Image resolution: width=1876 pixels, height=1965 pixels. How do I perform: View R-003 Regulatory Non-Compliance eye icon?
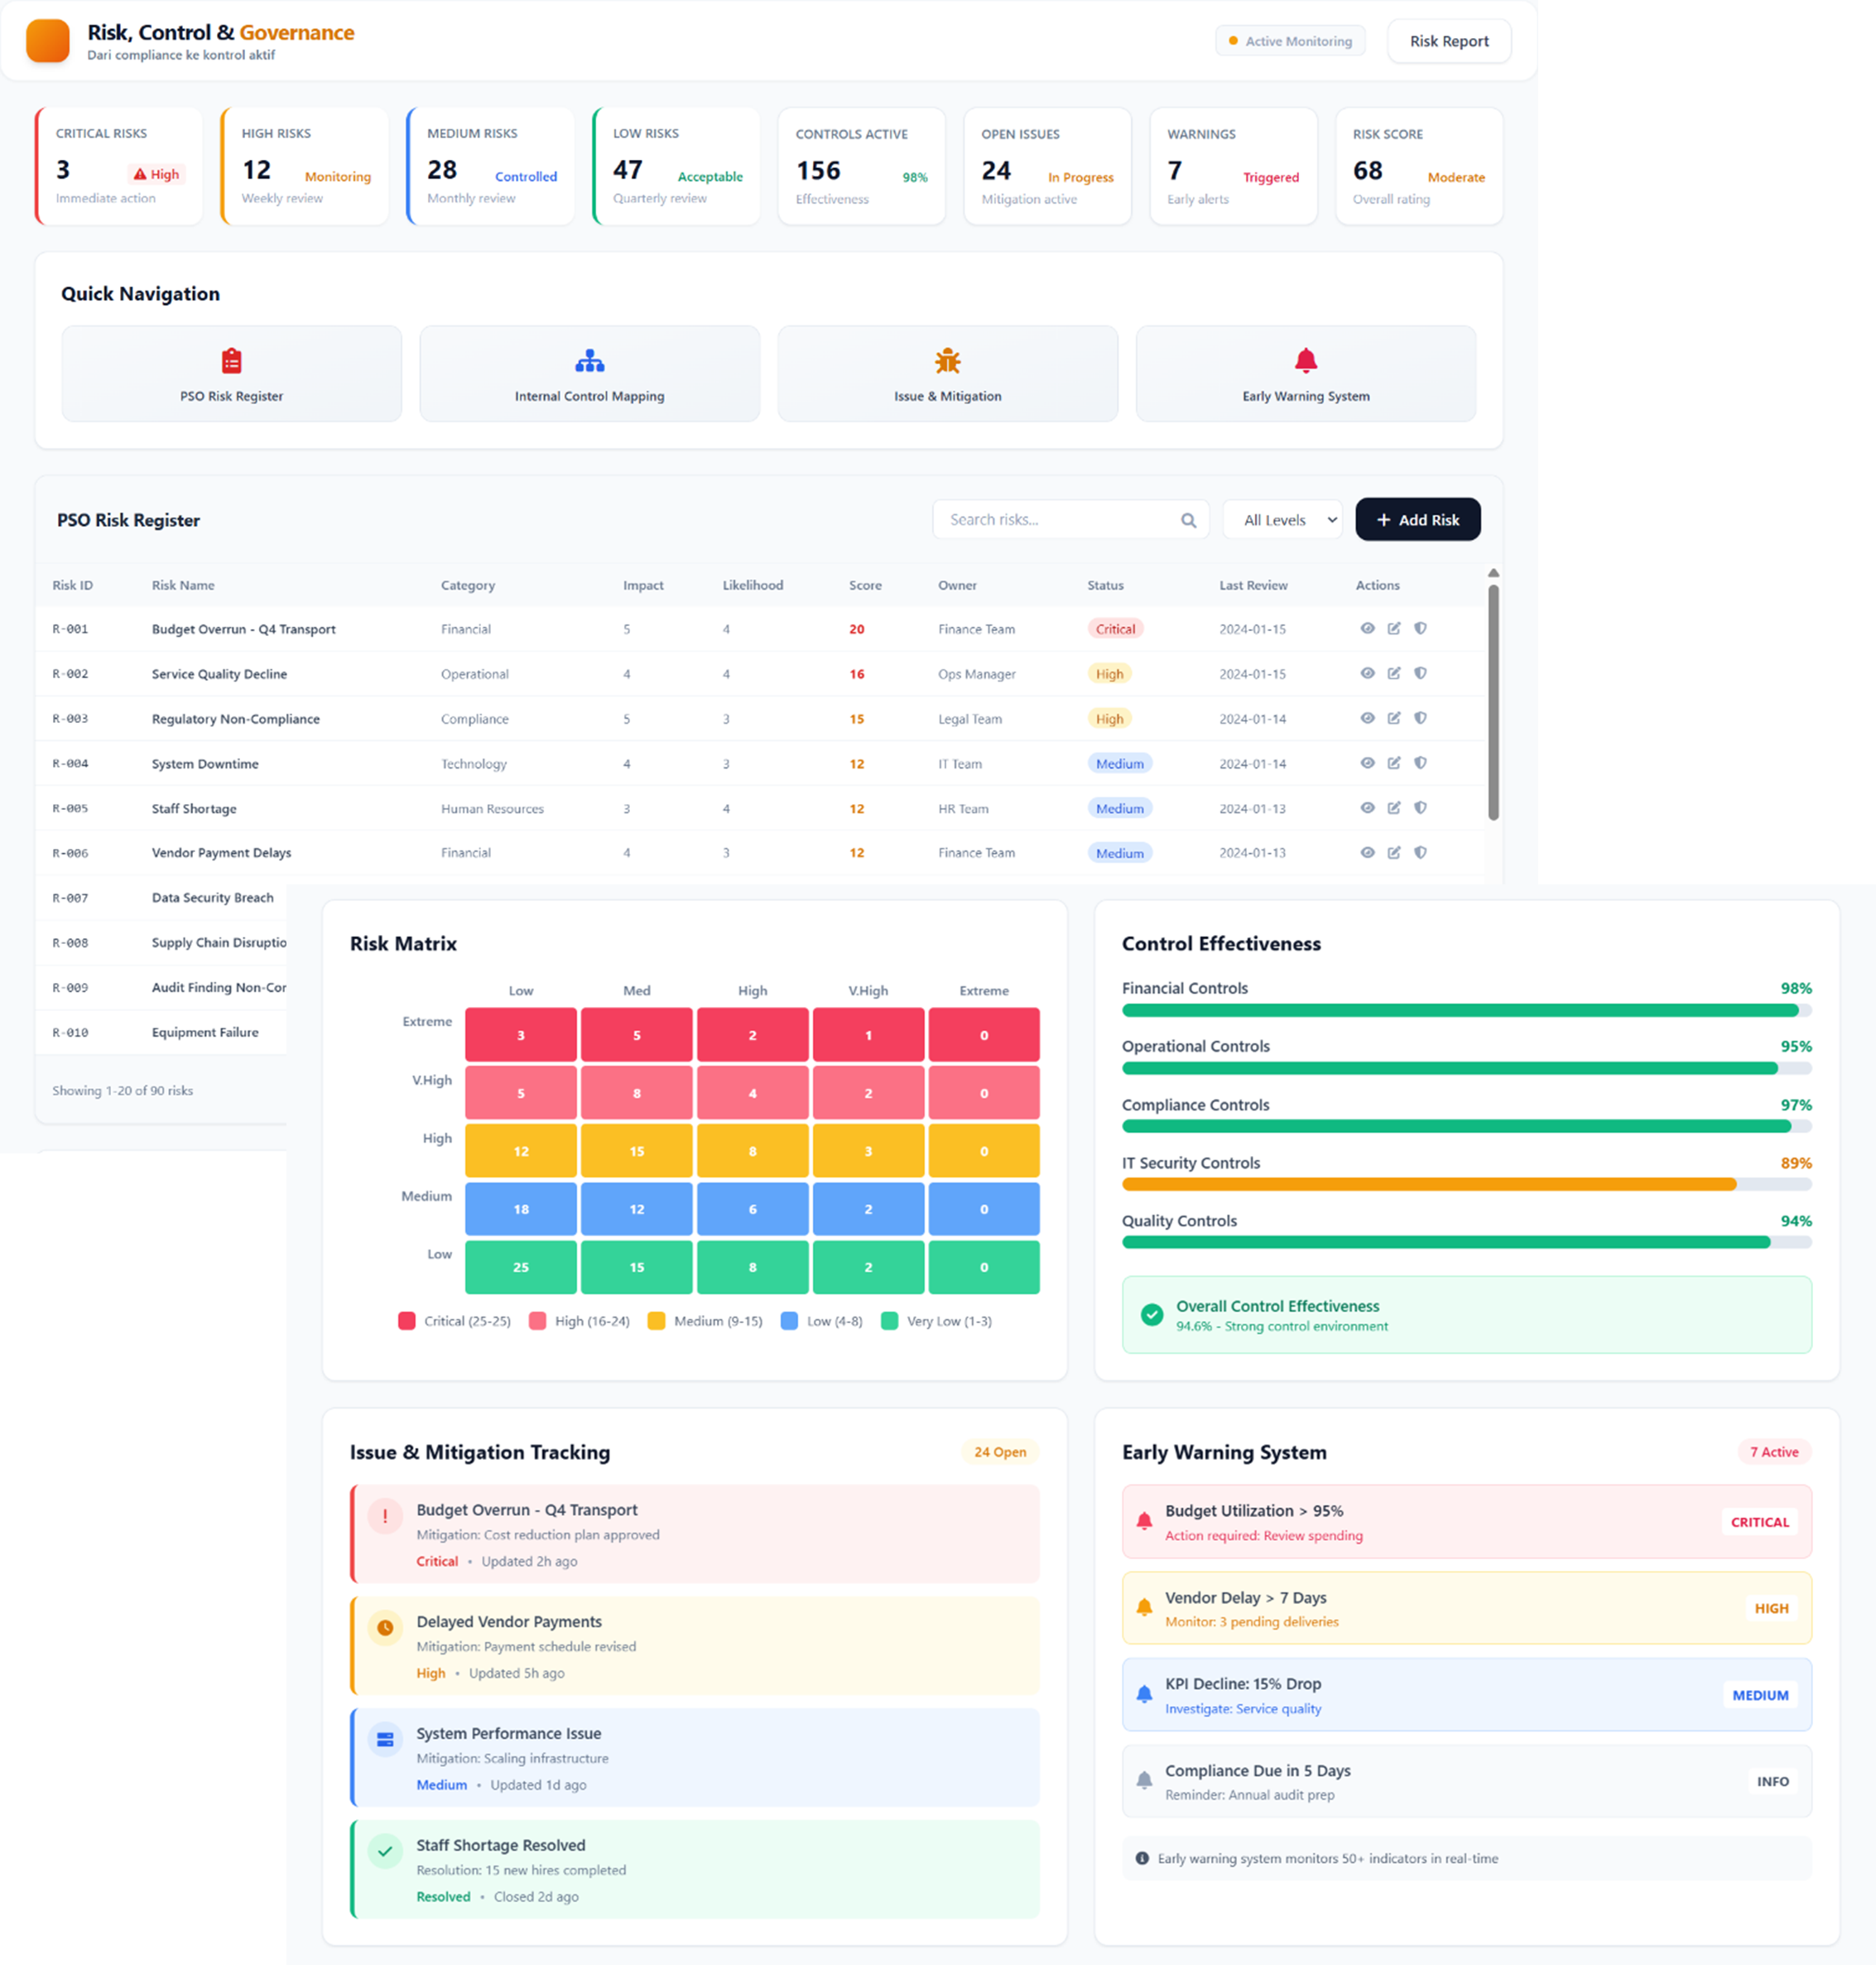[1367, 718]
